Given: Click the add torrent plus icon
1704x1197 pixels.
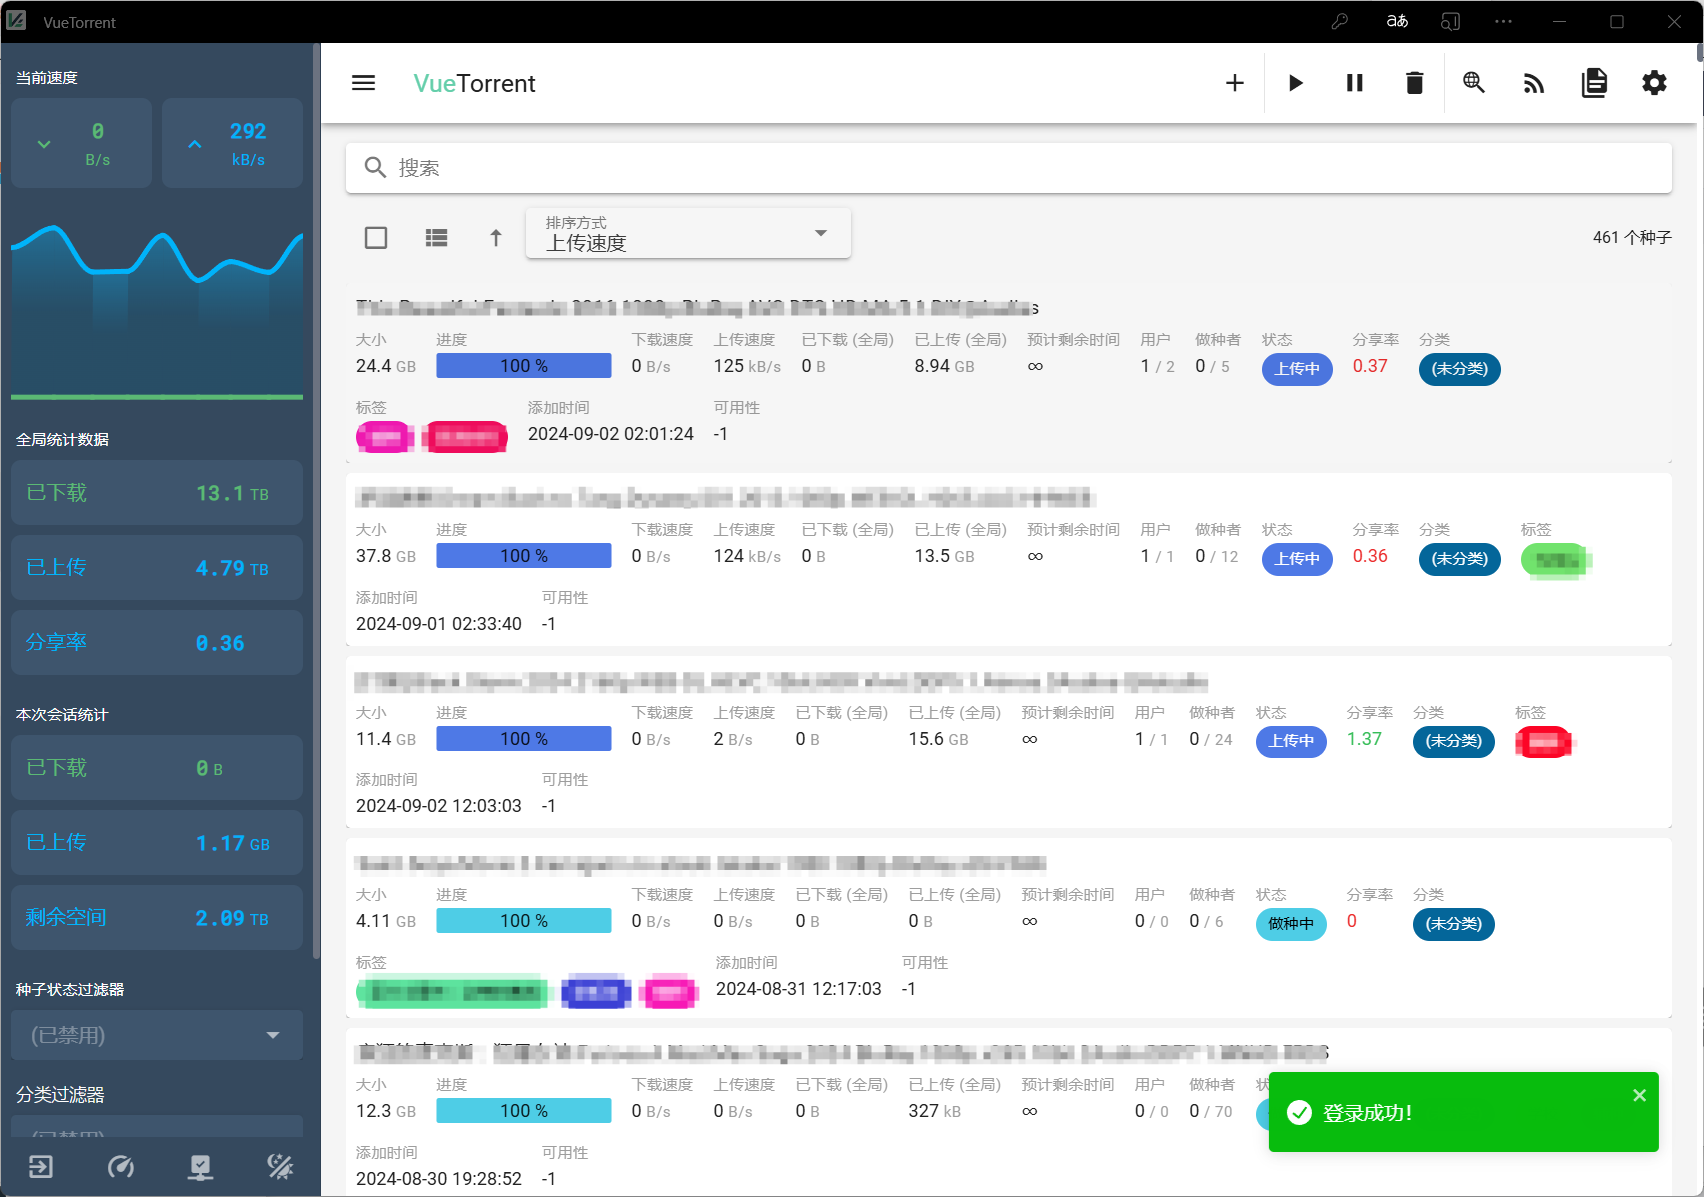Looking at the screenshot, I should [1235, 83].
